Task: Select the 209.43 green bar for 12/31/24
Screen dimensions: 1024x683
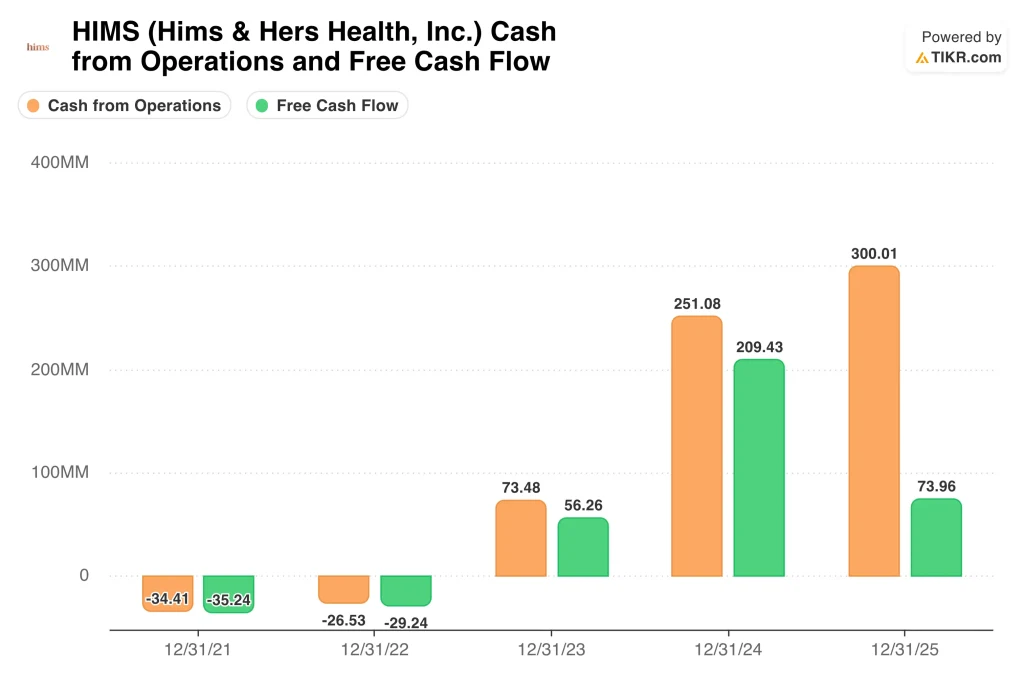Action: click(759, 468)
